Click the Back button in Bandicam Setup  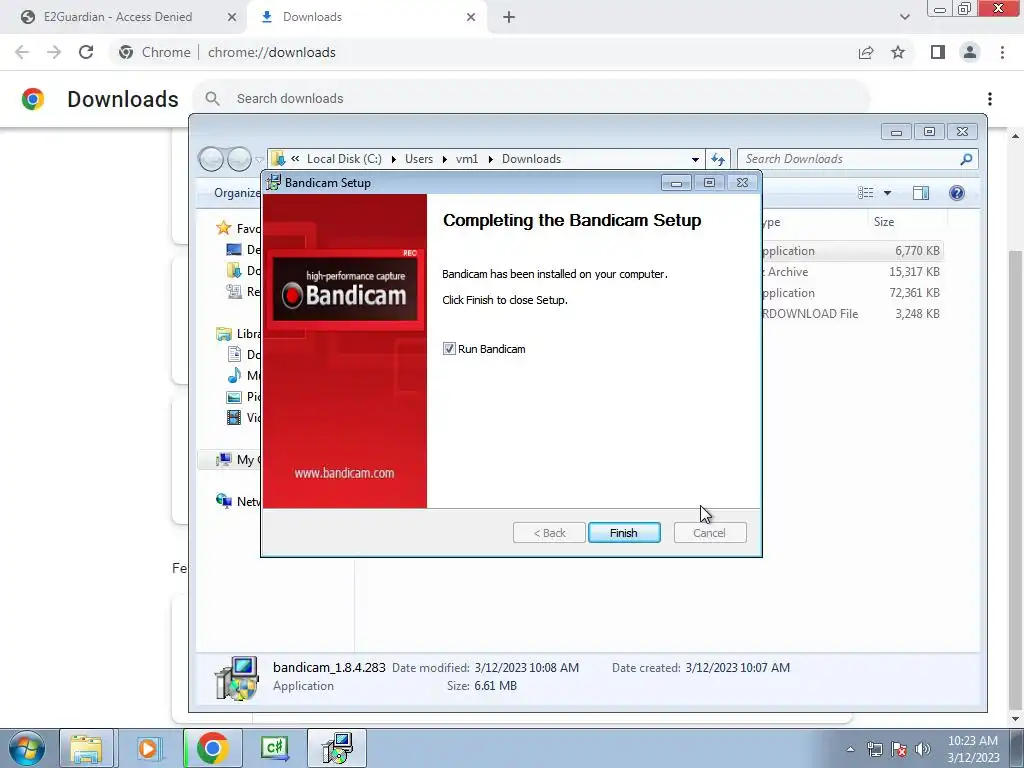(x=549, y=533)
